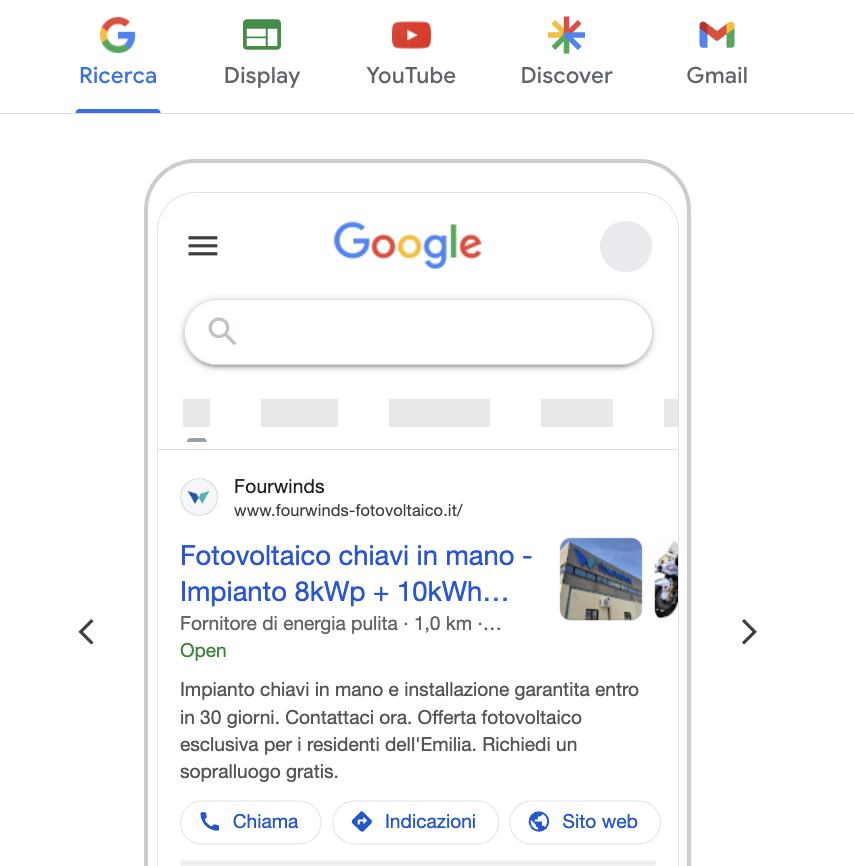854x866 pixels.
Task: Open the Fotovoltaico chiavi in mano headline
Action: pyautogui.click(x=356, y=573)
